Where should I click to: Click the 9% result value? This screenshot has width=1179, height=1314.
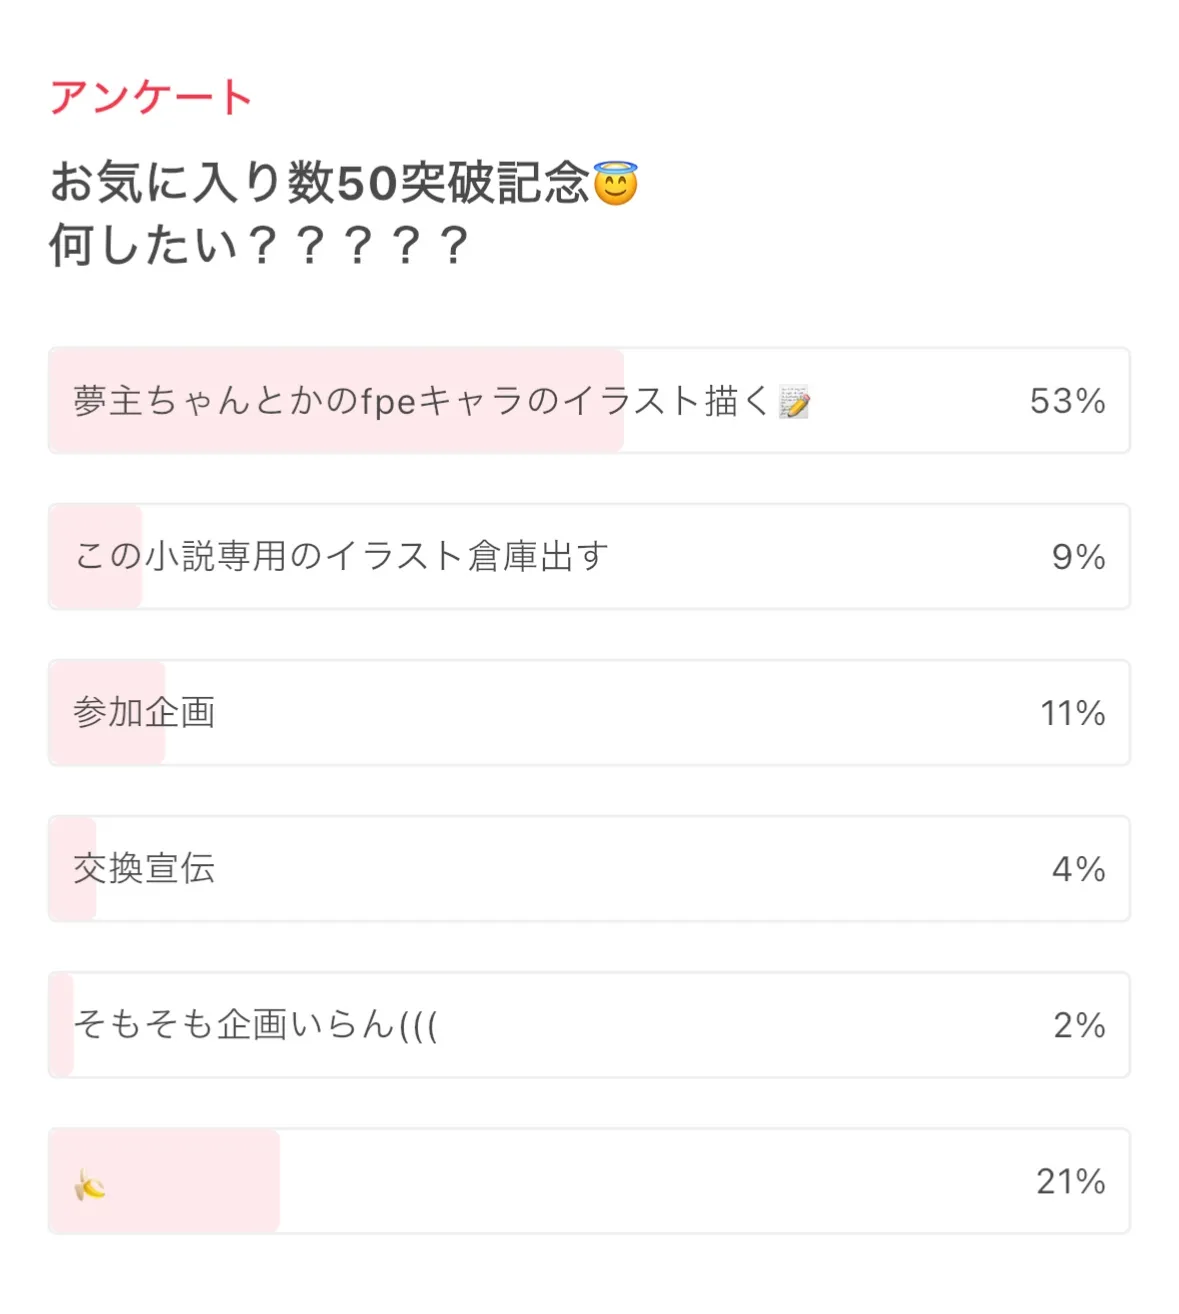tap(1078, 557)
